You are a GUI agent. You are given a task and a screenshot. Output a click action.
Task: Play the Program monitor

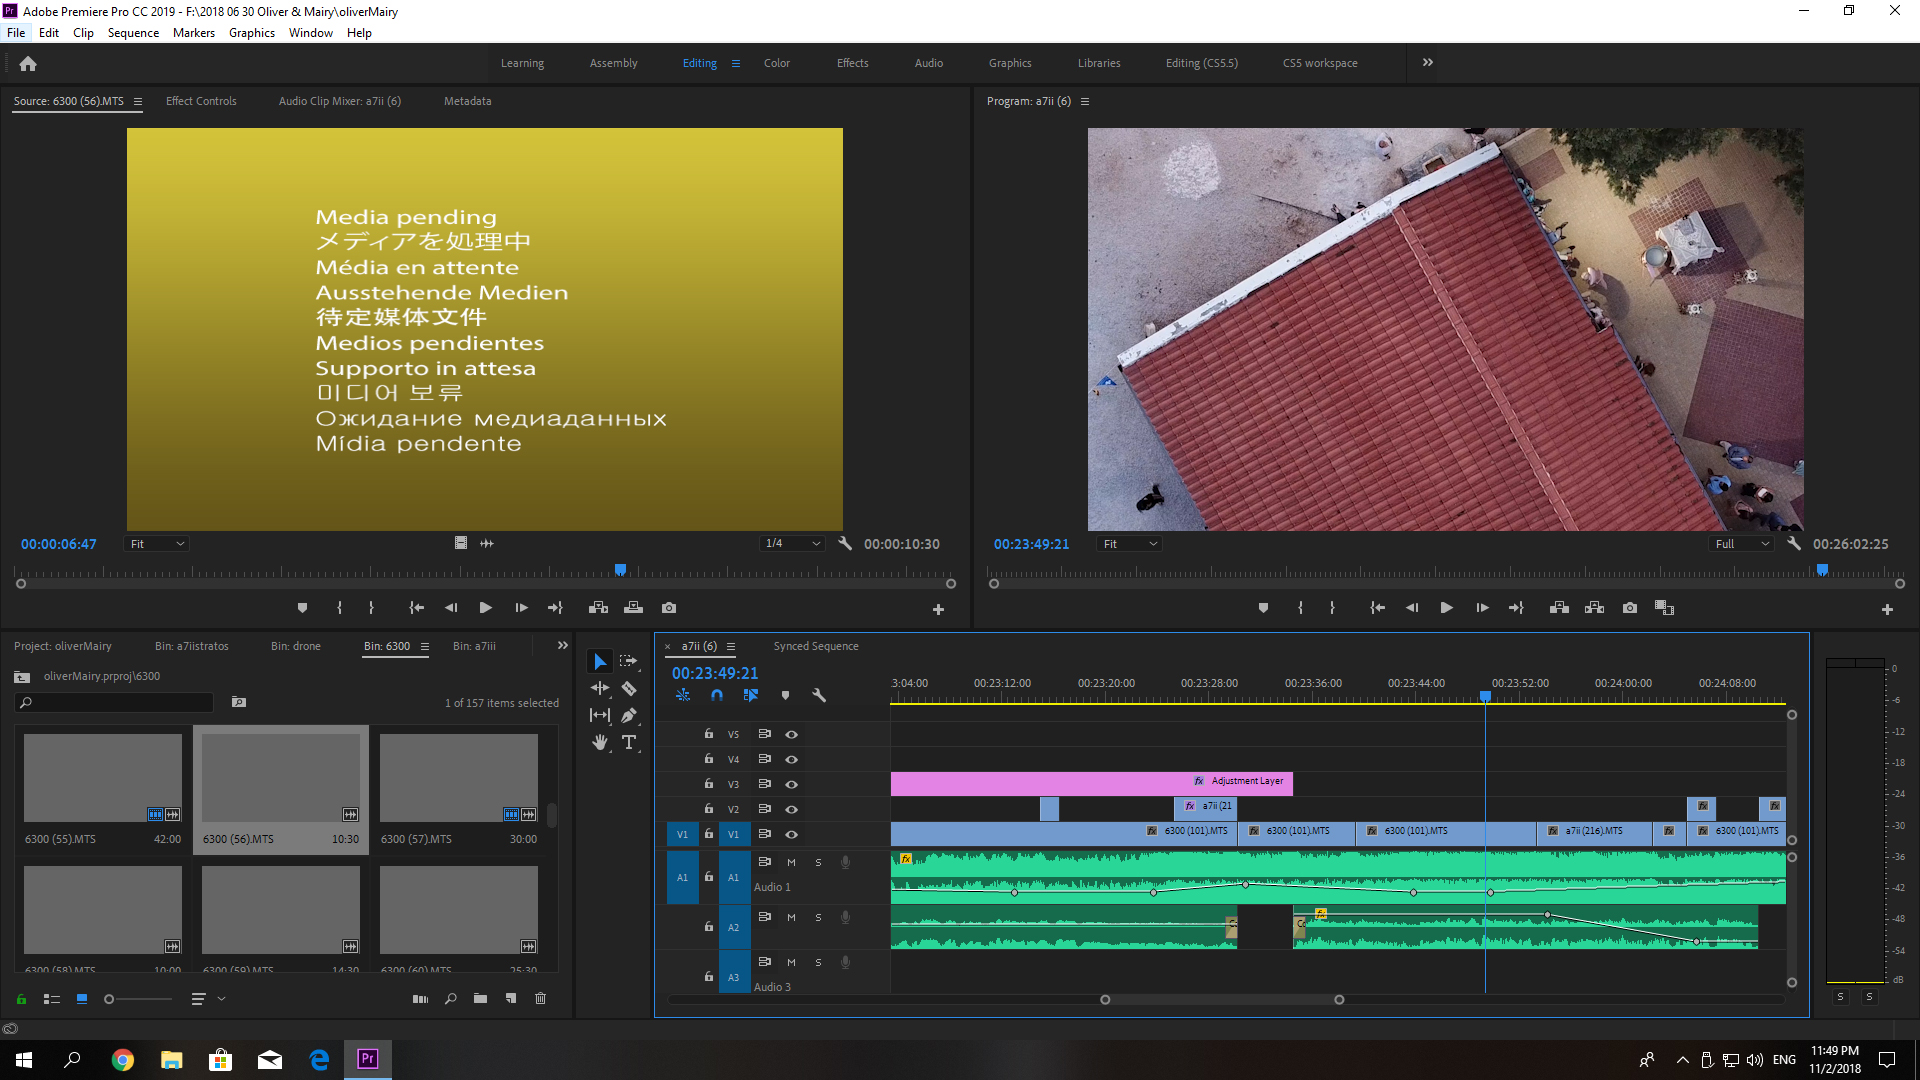1446,608
